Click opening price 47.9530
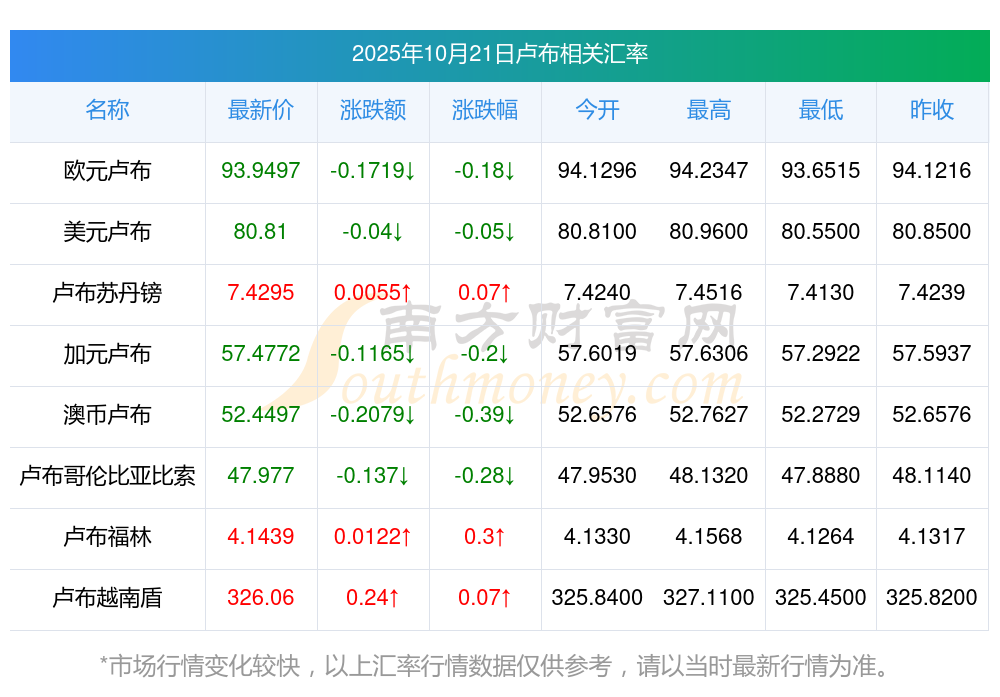 click(x=597, y=476)
